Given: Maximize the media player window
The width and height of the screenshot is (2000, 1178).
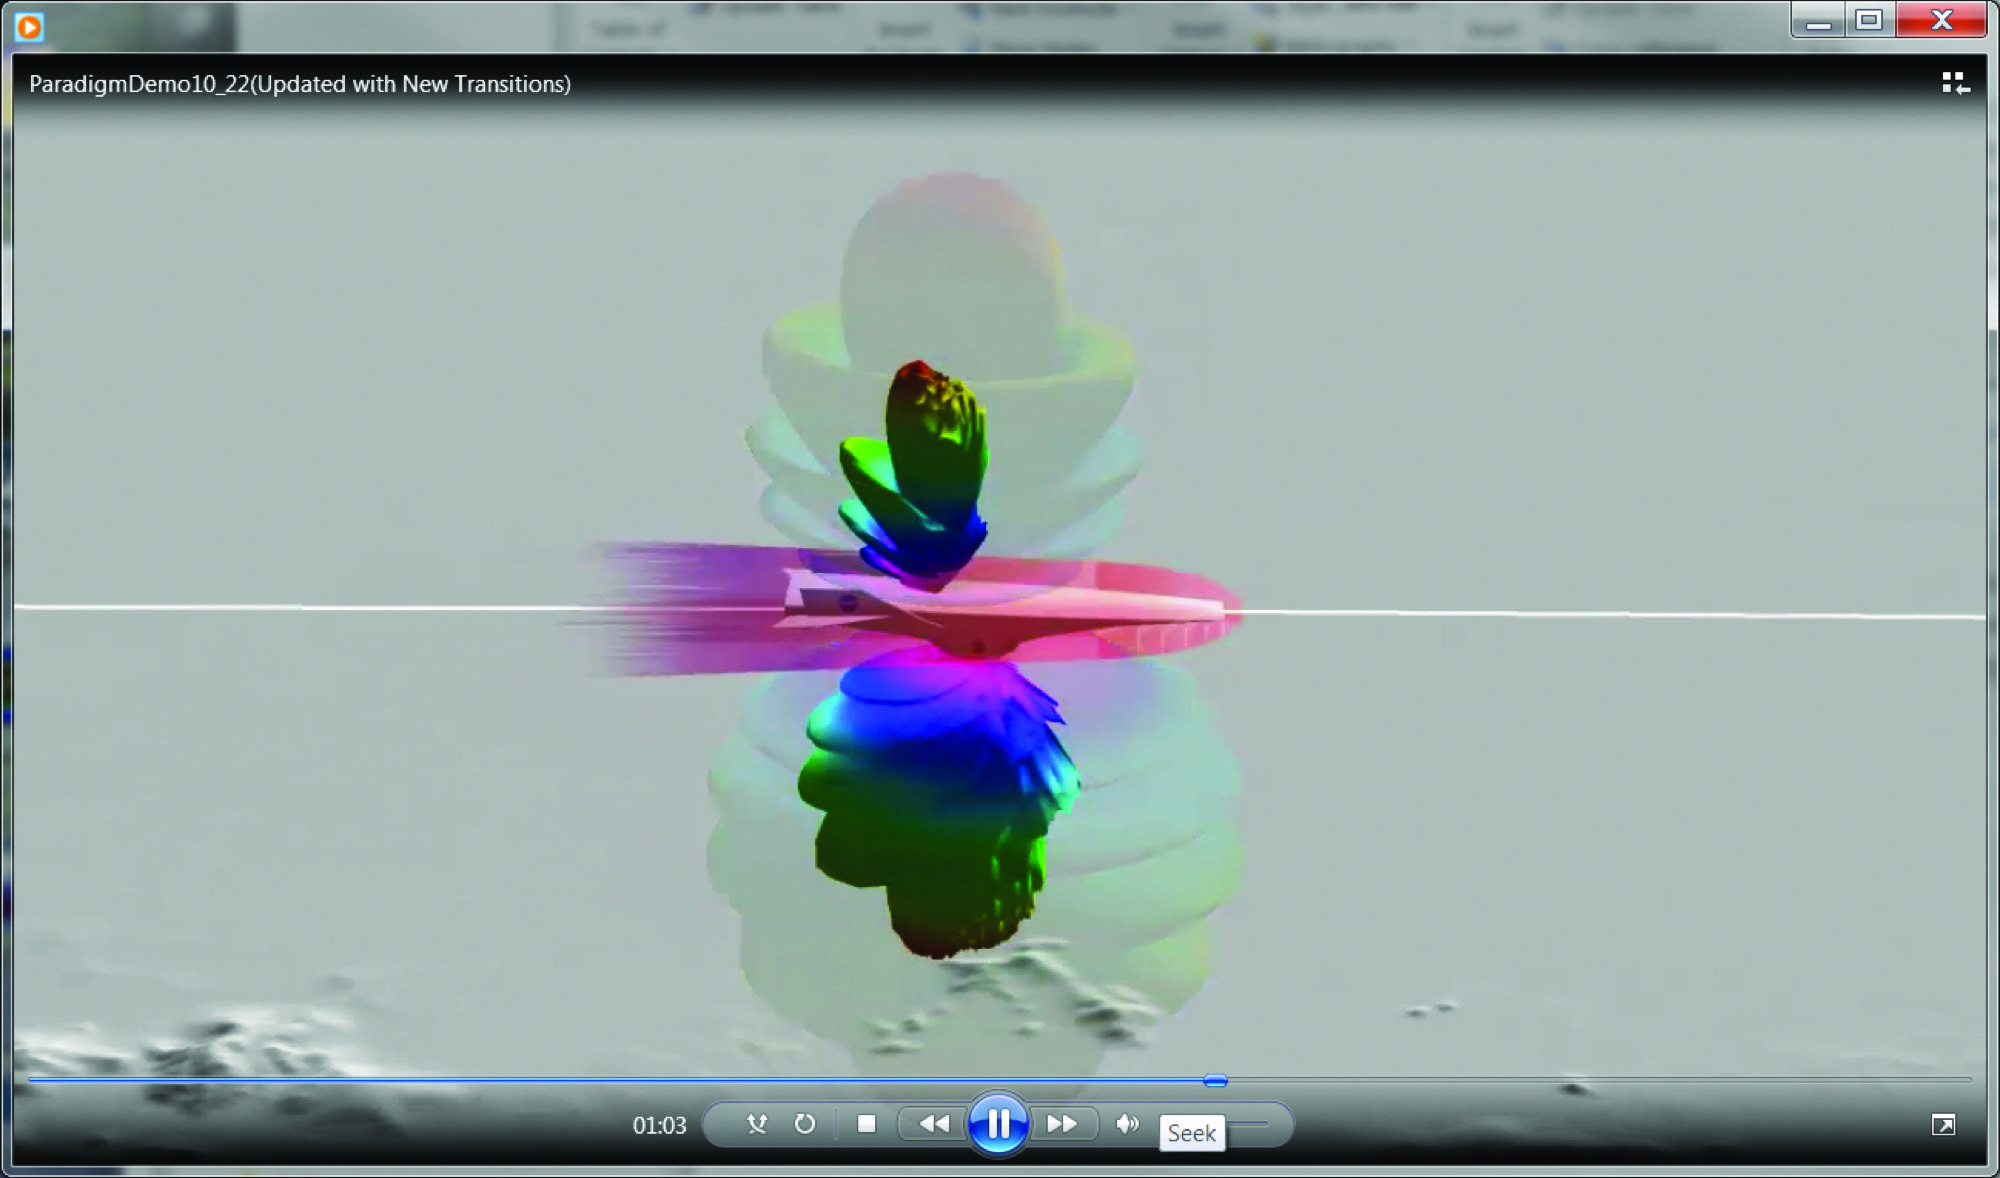Looking at the screenshot, I should point(1868,20).
